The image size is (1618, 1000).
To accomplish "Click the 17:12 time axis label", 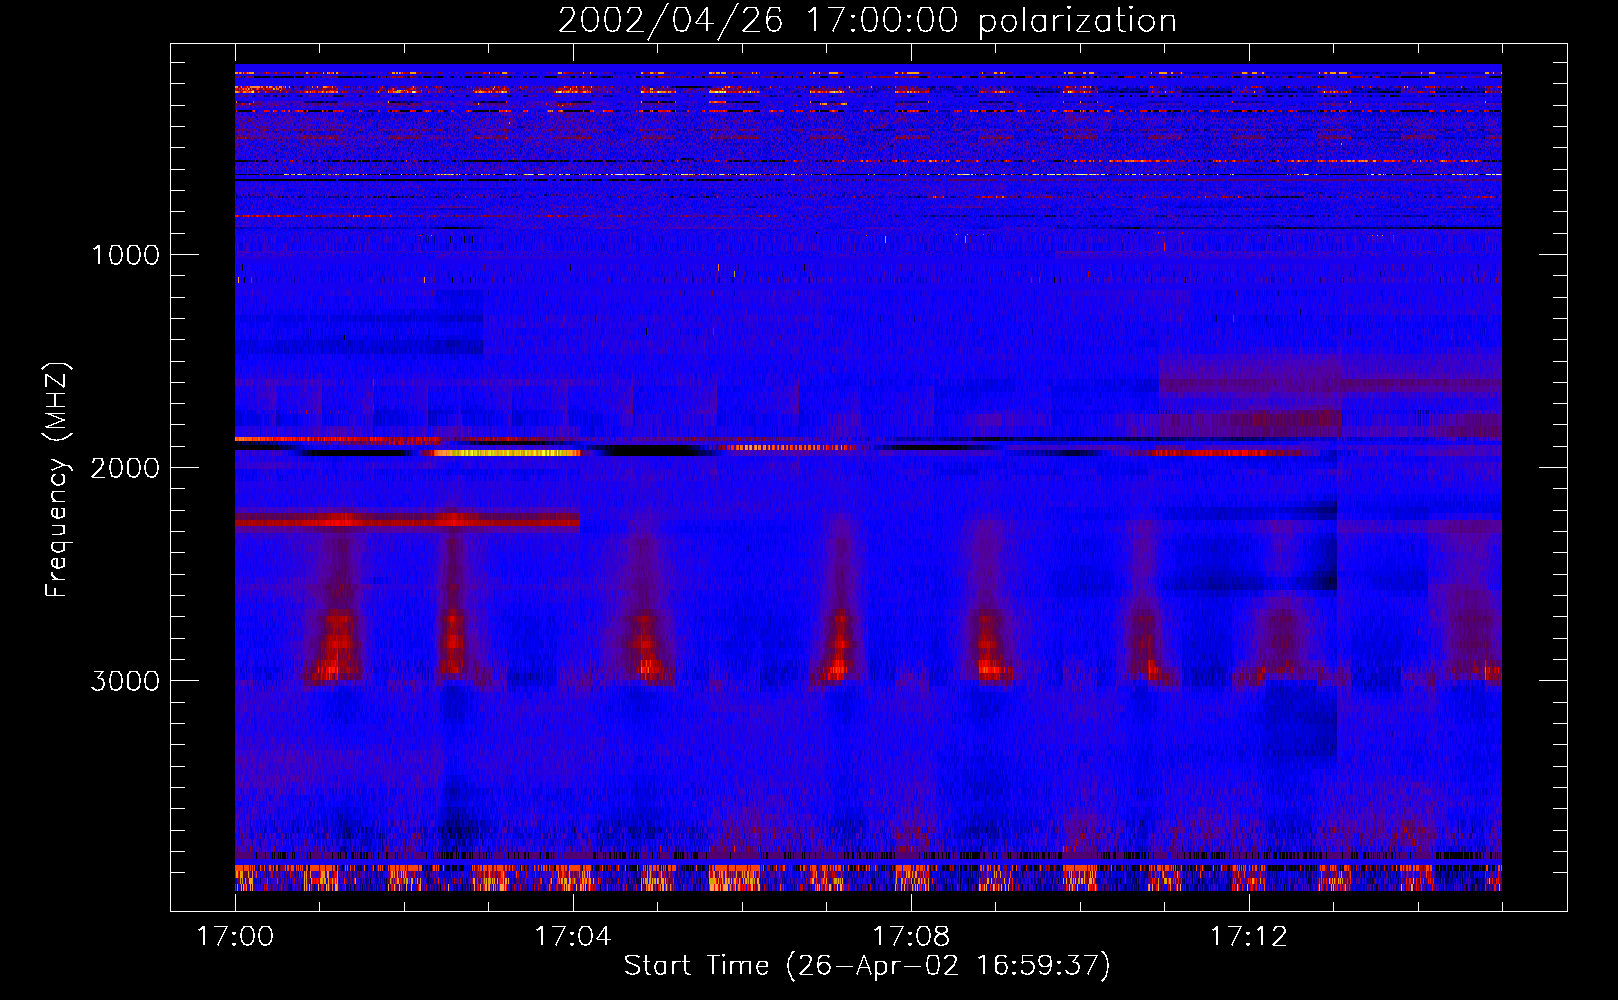I will click(x=1249, y=937).
